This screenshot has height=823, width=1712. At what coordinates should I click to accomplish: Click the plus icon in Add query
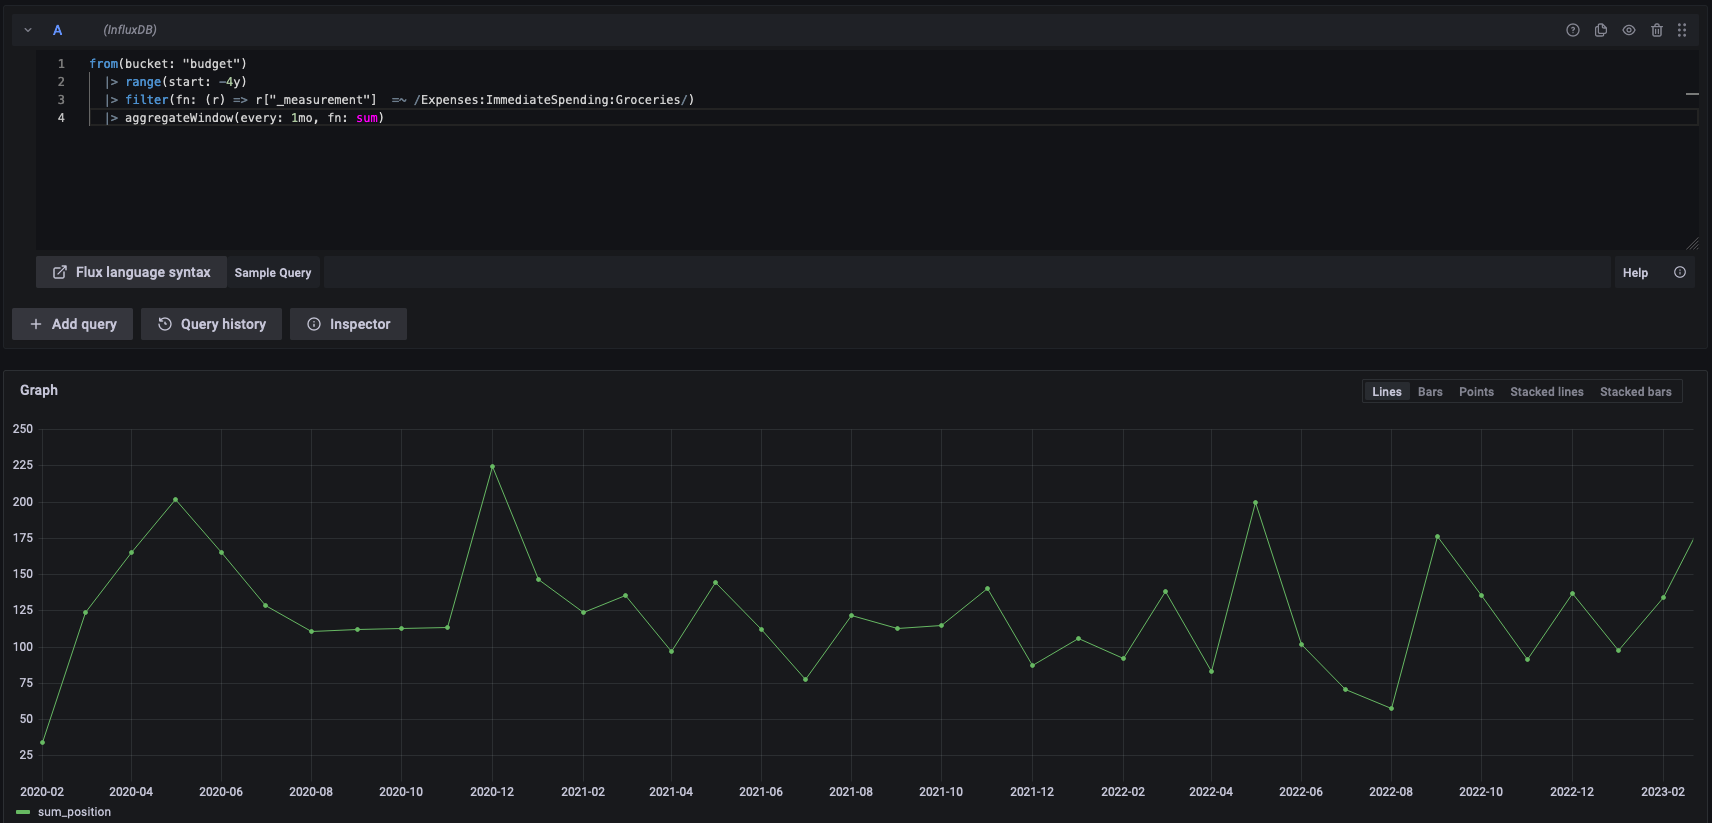pyautogui.click(x=36, y=324)
